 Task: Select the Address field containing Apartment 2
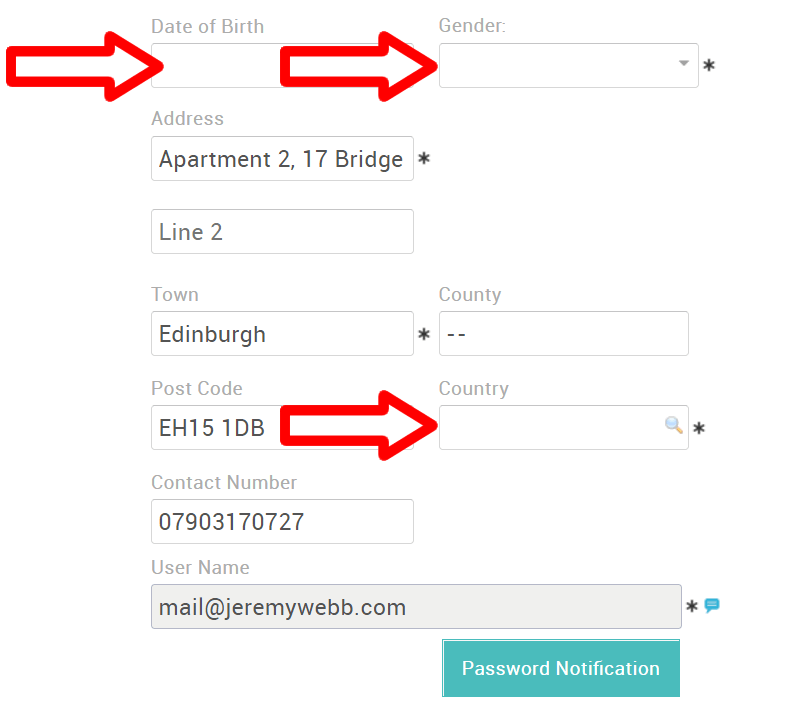282,158
